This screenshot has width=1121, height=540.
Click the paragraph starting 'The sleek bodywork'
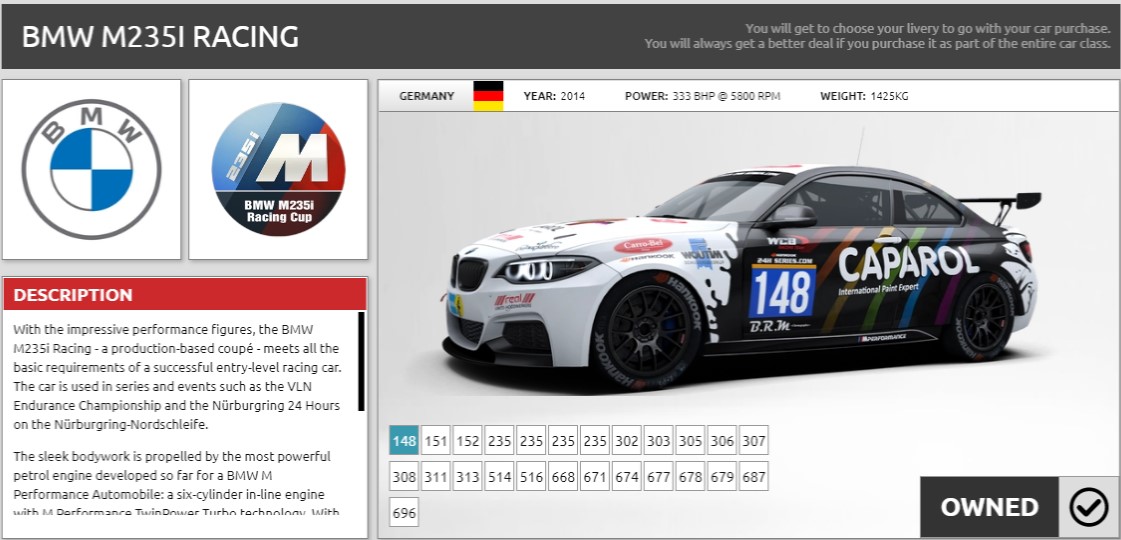(176, 484)
